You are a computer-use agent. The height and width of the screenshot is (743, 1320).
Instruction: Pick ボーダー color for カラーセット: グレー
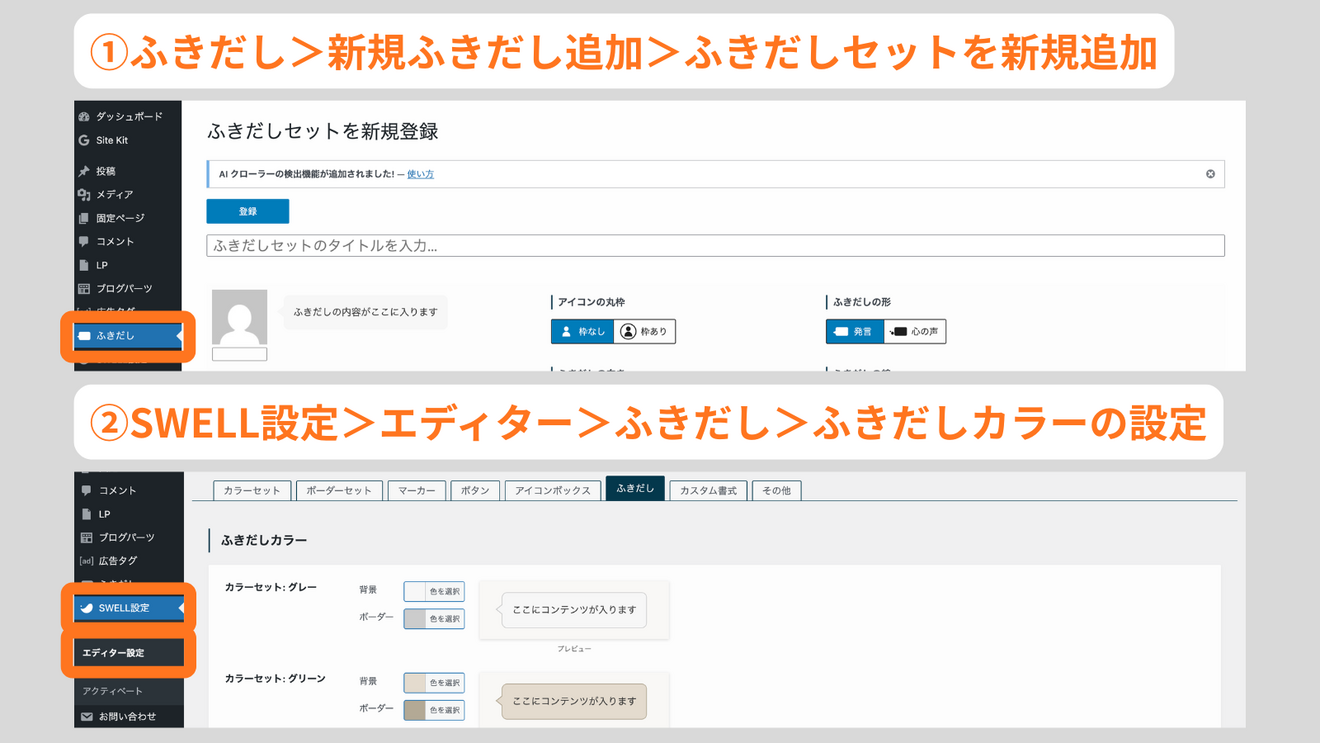(434, 619)
